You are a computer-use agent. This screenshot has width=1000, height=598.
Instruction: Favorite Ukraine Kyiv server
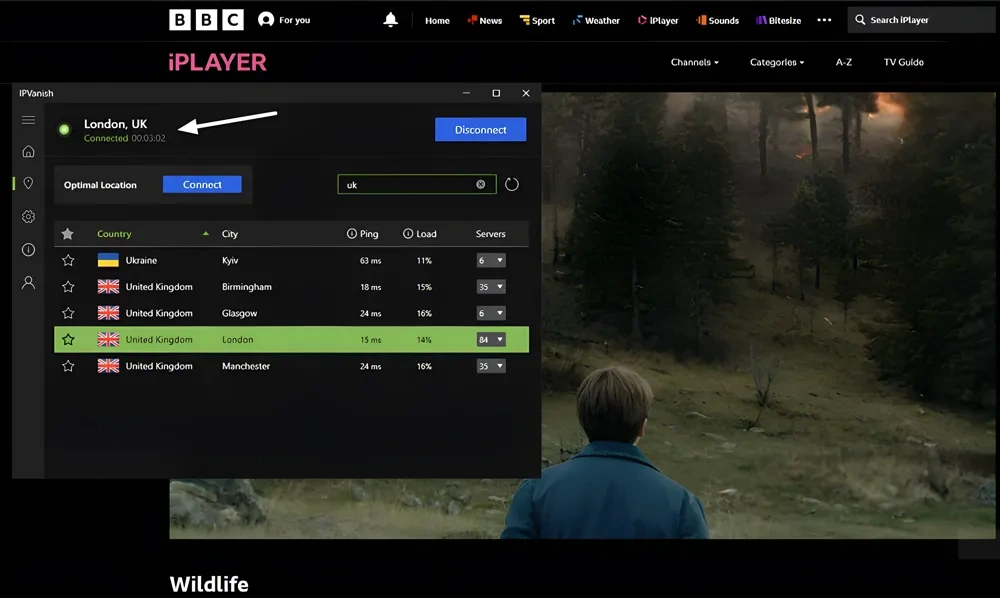click(x=68, y=260)
